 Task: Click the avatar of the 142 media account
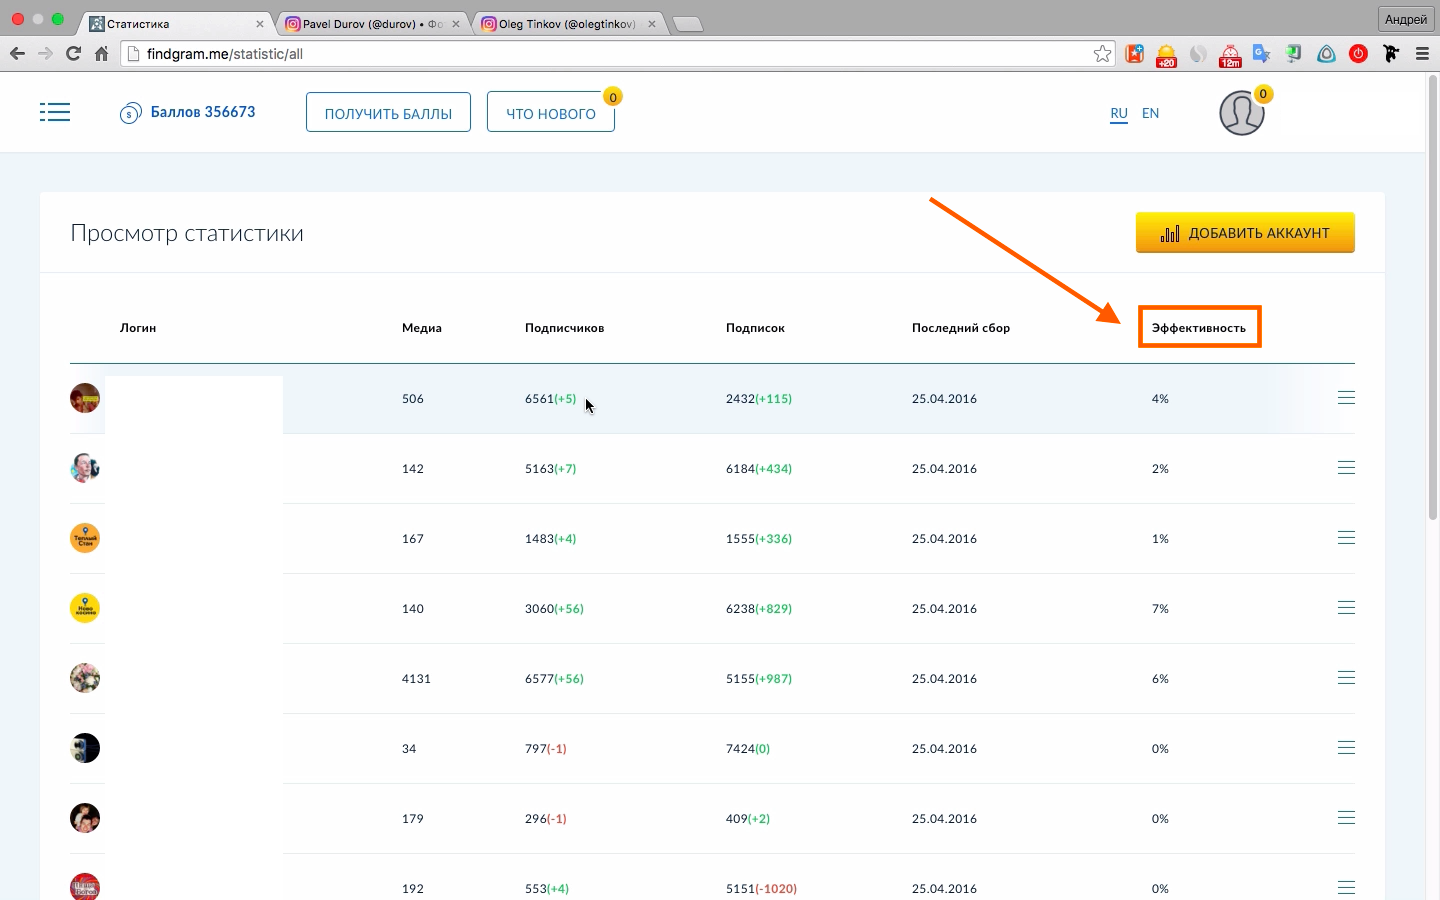click(x=85, y=468)
